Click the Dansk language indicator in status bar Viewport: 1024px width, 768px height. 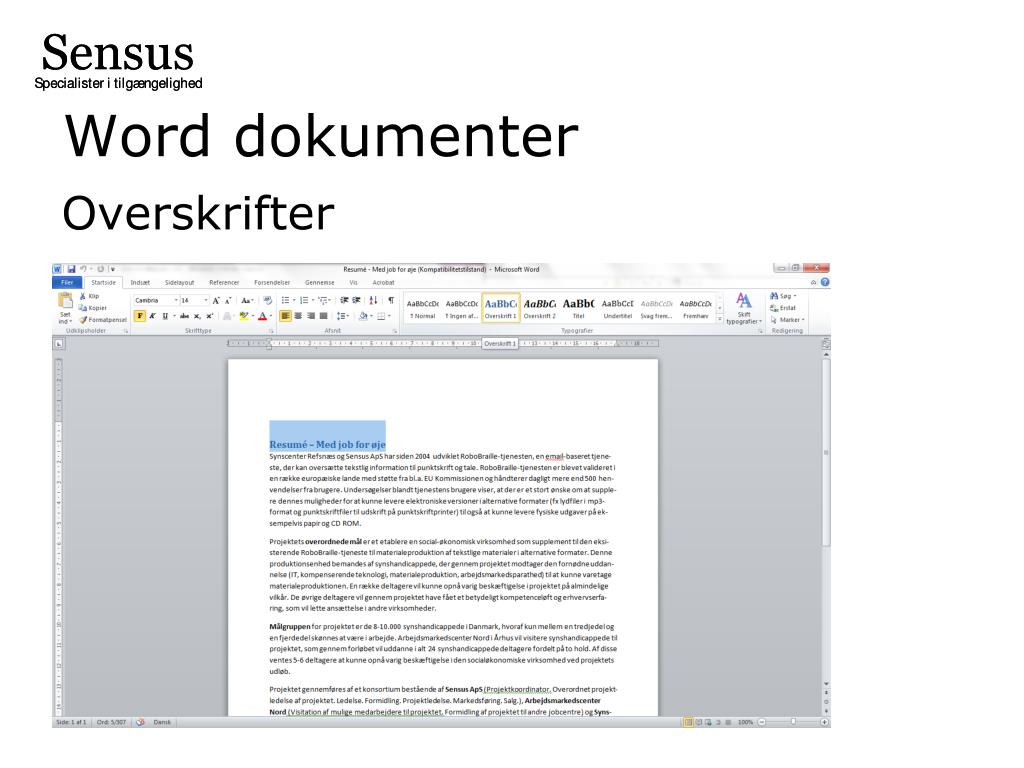(162, 722)
